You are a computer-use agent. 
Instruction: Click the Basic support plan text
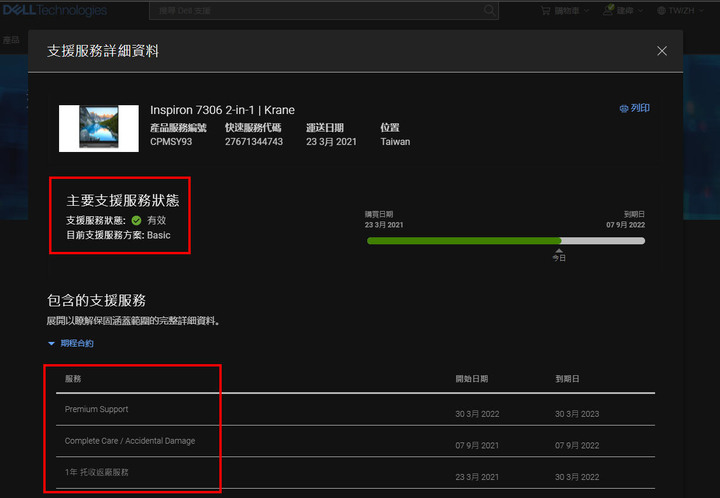point(158,235)
